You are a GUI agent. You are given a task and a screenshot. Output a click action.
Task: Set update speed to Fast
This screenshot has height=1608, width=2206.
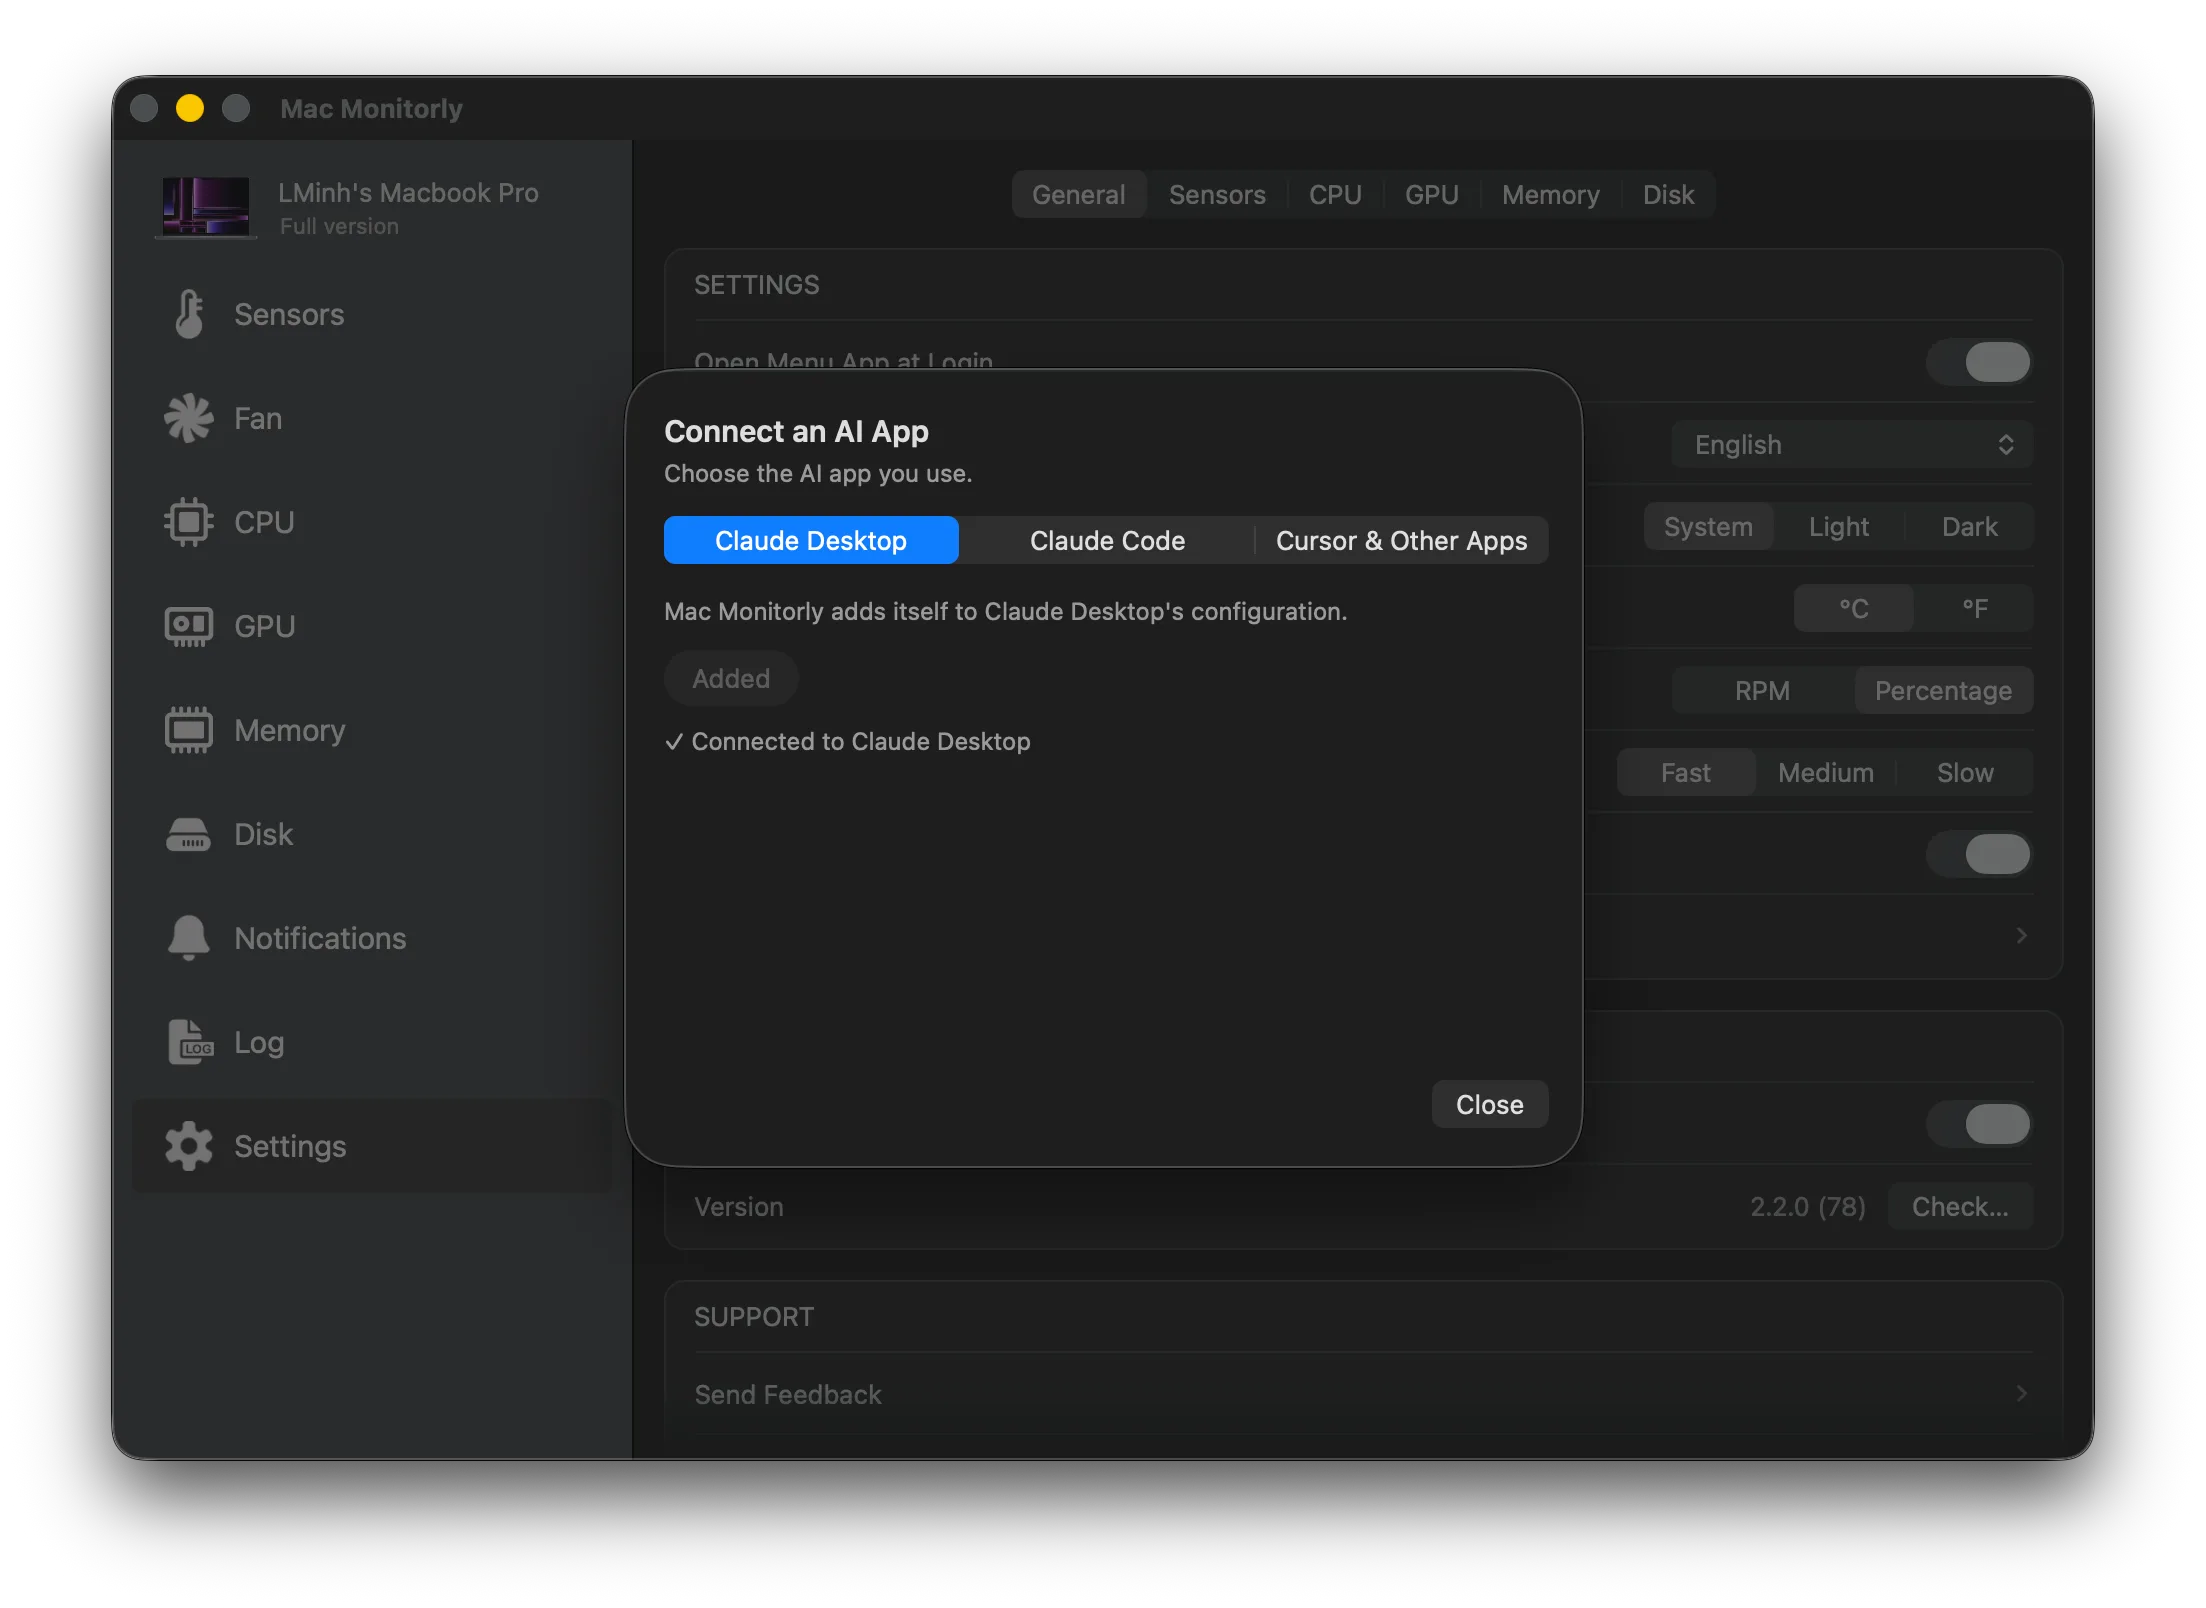(x=1685, y=772)
